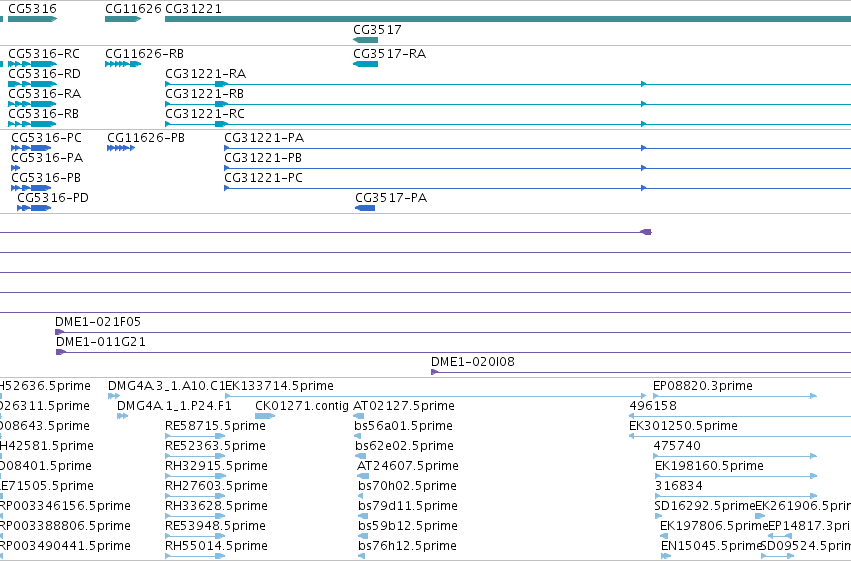Viewport: 851px width, 561px height.
Task: Select EST bs59b12.5prime
Action: pyautogui.click(x=408, y=526)
